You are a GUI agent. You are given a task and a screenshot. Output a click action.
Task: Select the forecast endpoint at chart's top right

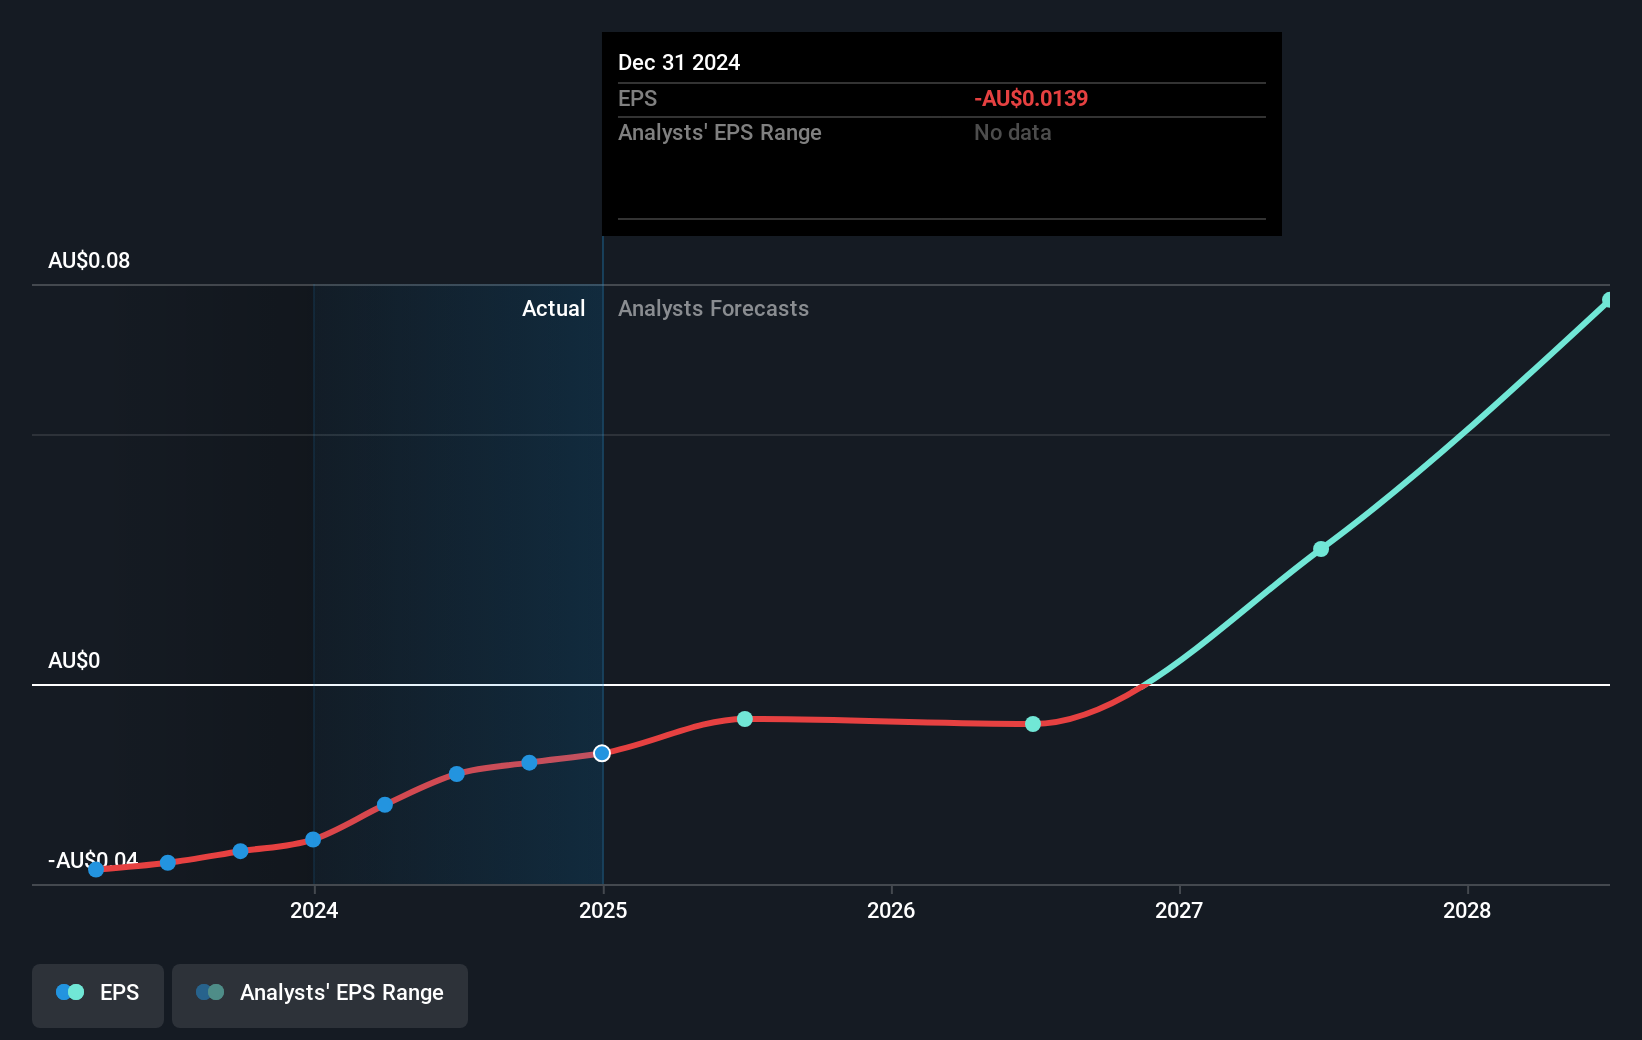(1609, 299)
